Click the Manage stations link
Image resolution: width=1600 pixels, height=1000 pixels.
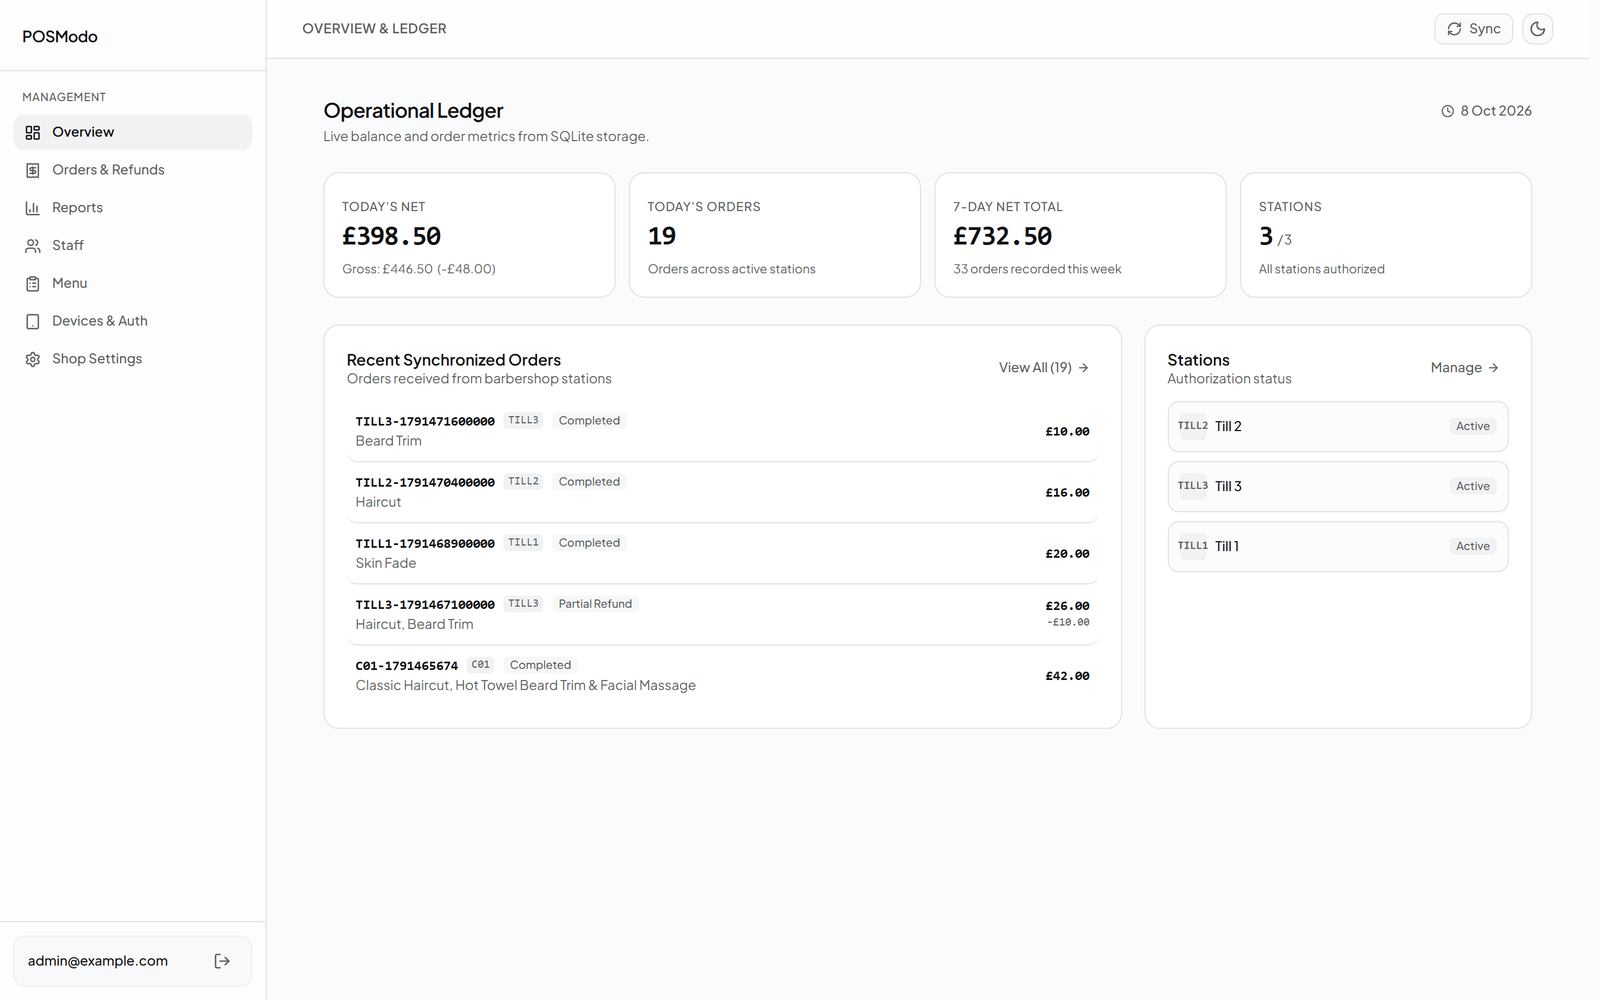[x=1464, y=368]
